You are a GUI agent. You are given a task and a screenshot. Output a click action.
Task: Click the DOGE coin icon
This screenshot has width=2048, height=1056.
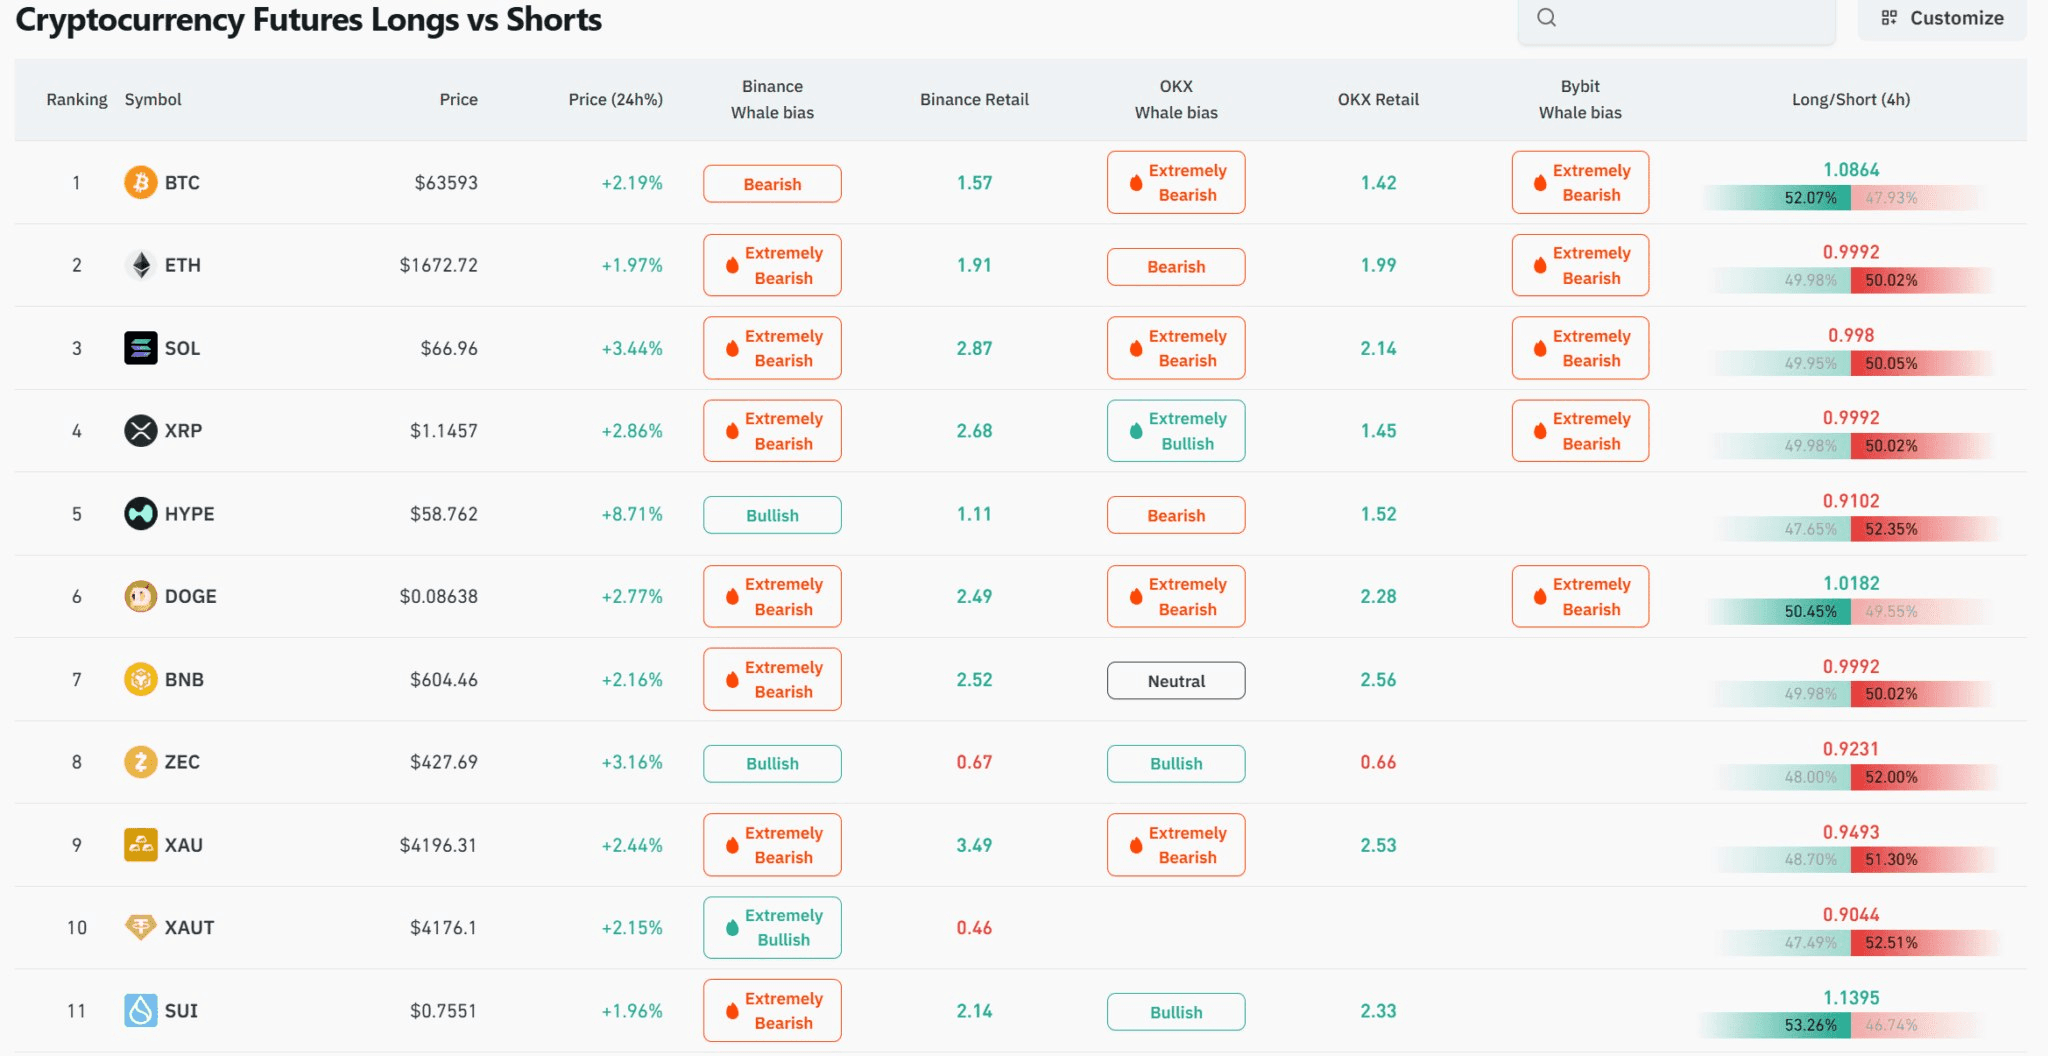(x=140, y=597)
